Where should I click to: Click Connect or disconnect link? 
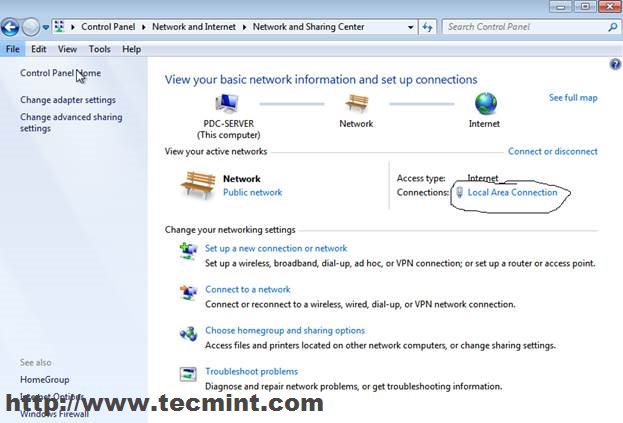553,151
